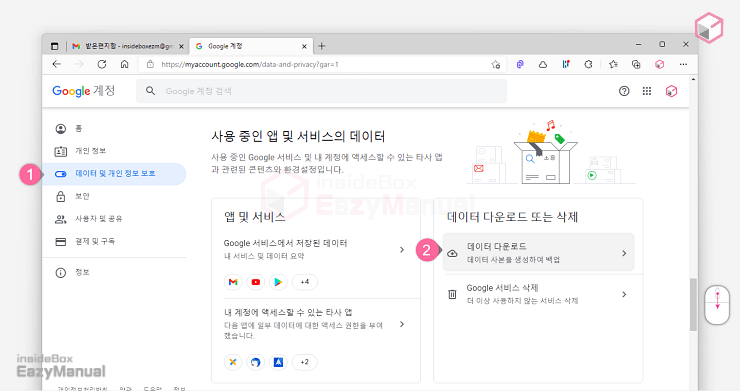
Task: Click the blue A third-party app icon
Action: click(x=278, y=362)
